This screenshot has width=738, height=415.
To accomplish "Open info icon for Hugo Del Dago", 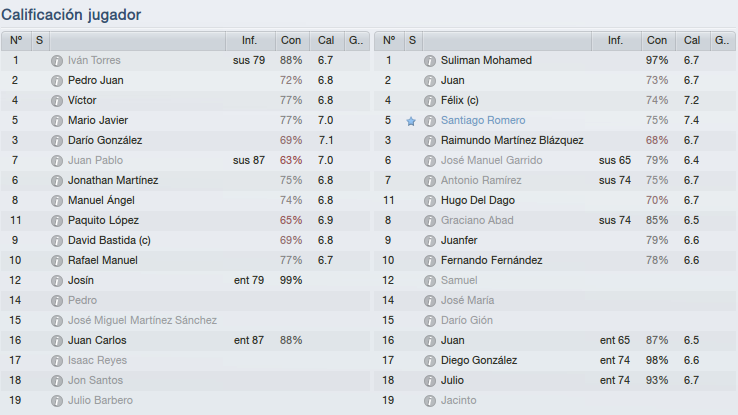I will tap(430, 201).
